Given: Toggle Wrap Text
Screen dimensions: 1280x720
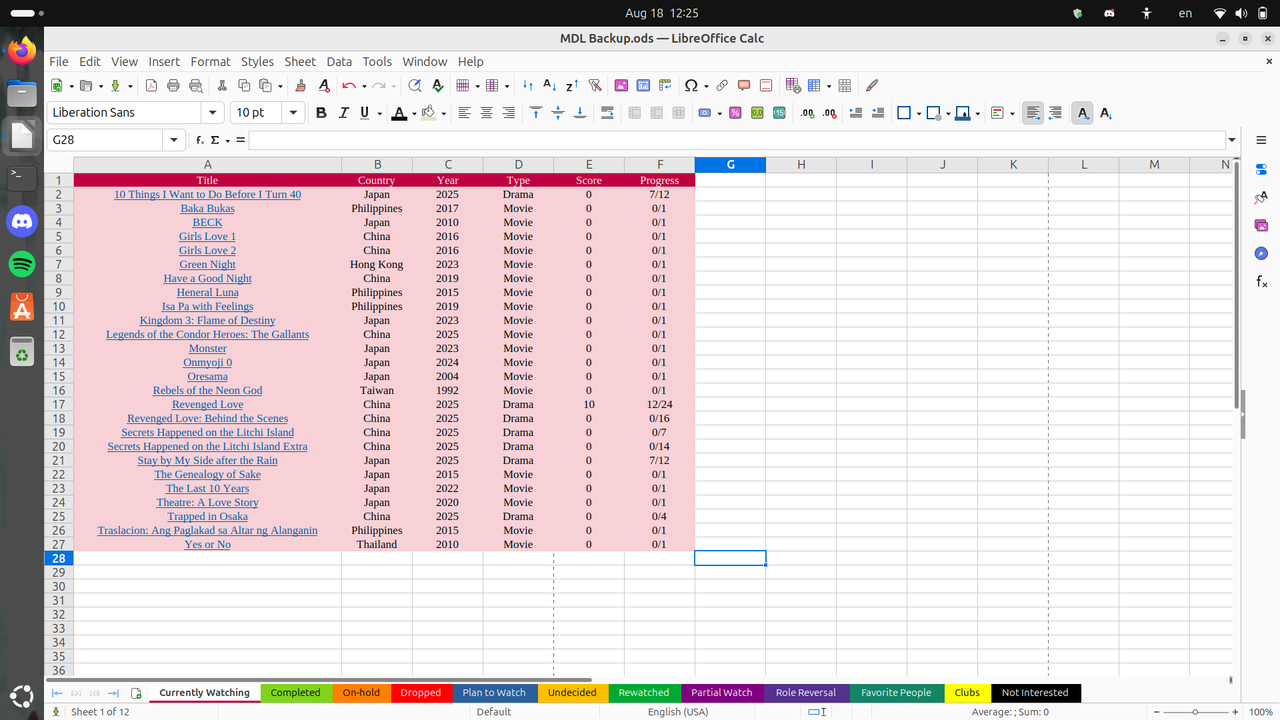Looking at the screenshot, I should click(x=608, y=113).
